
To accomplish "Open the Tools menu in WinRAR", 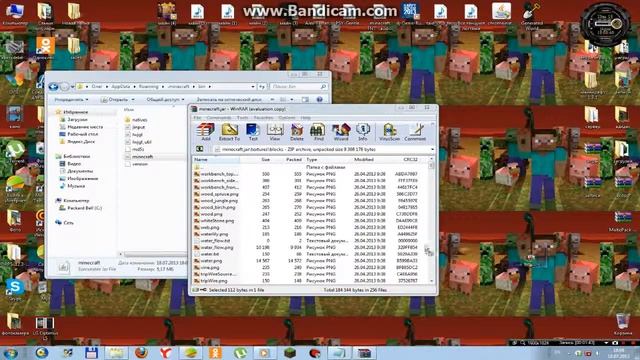I will [242, 118].
